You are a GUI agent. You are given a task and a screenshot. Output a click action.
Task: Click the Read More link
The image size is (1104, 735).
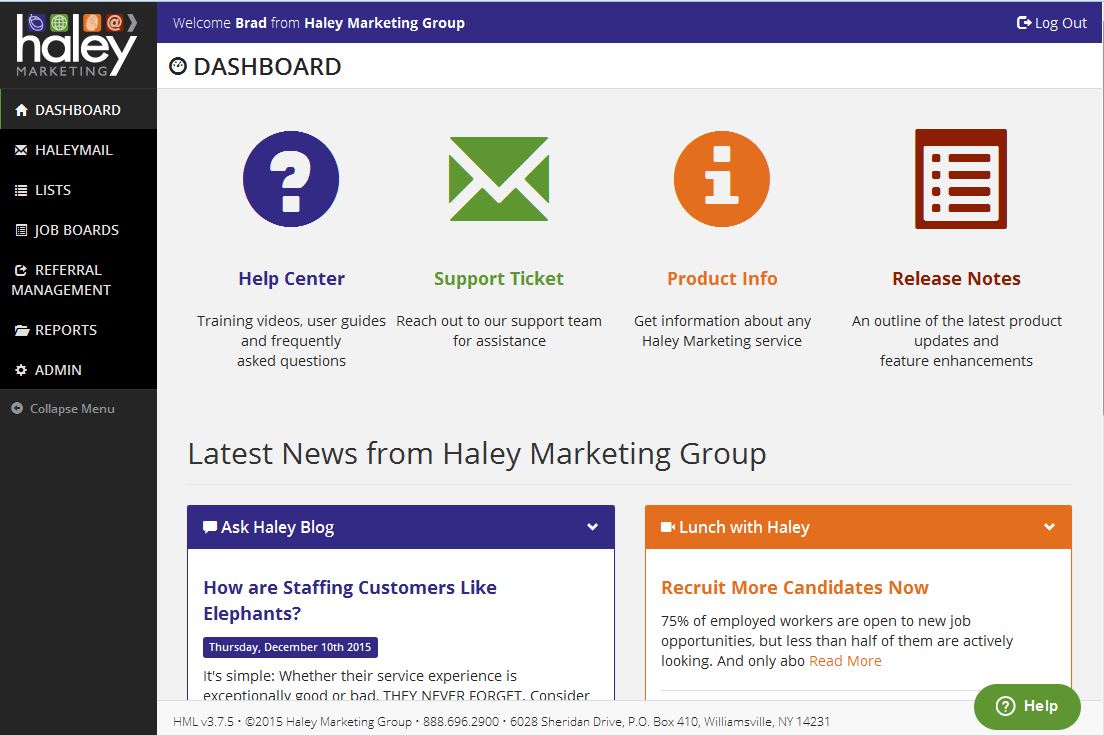point(845,661)
